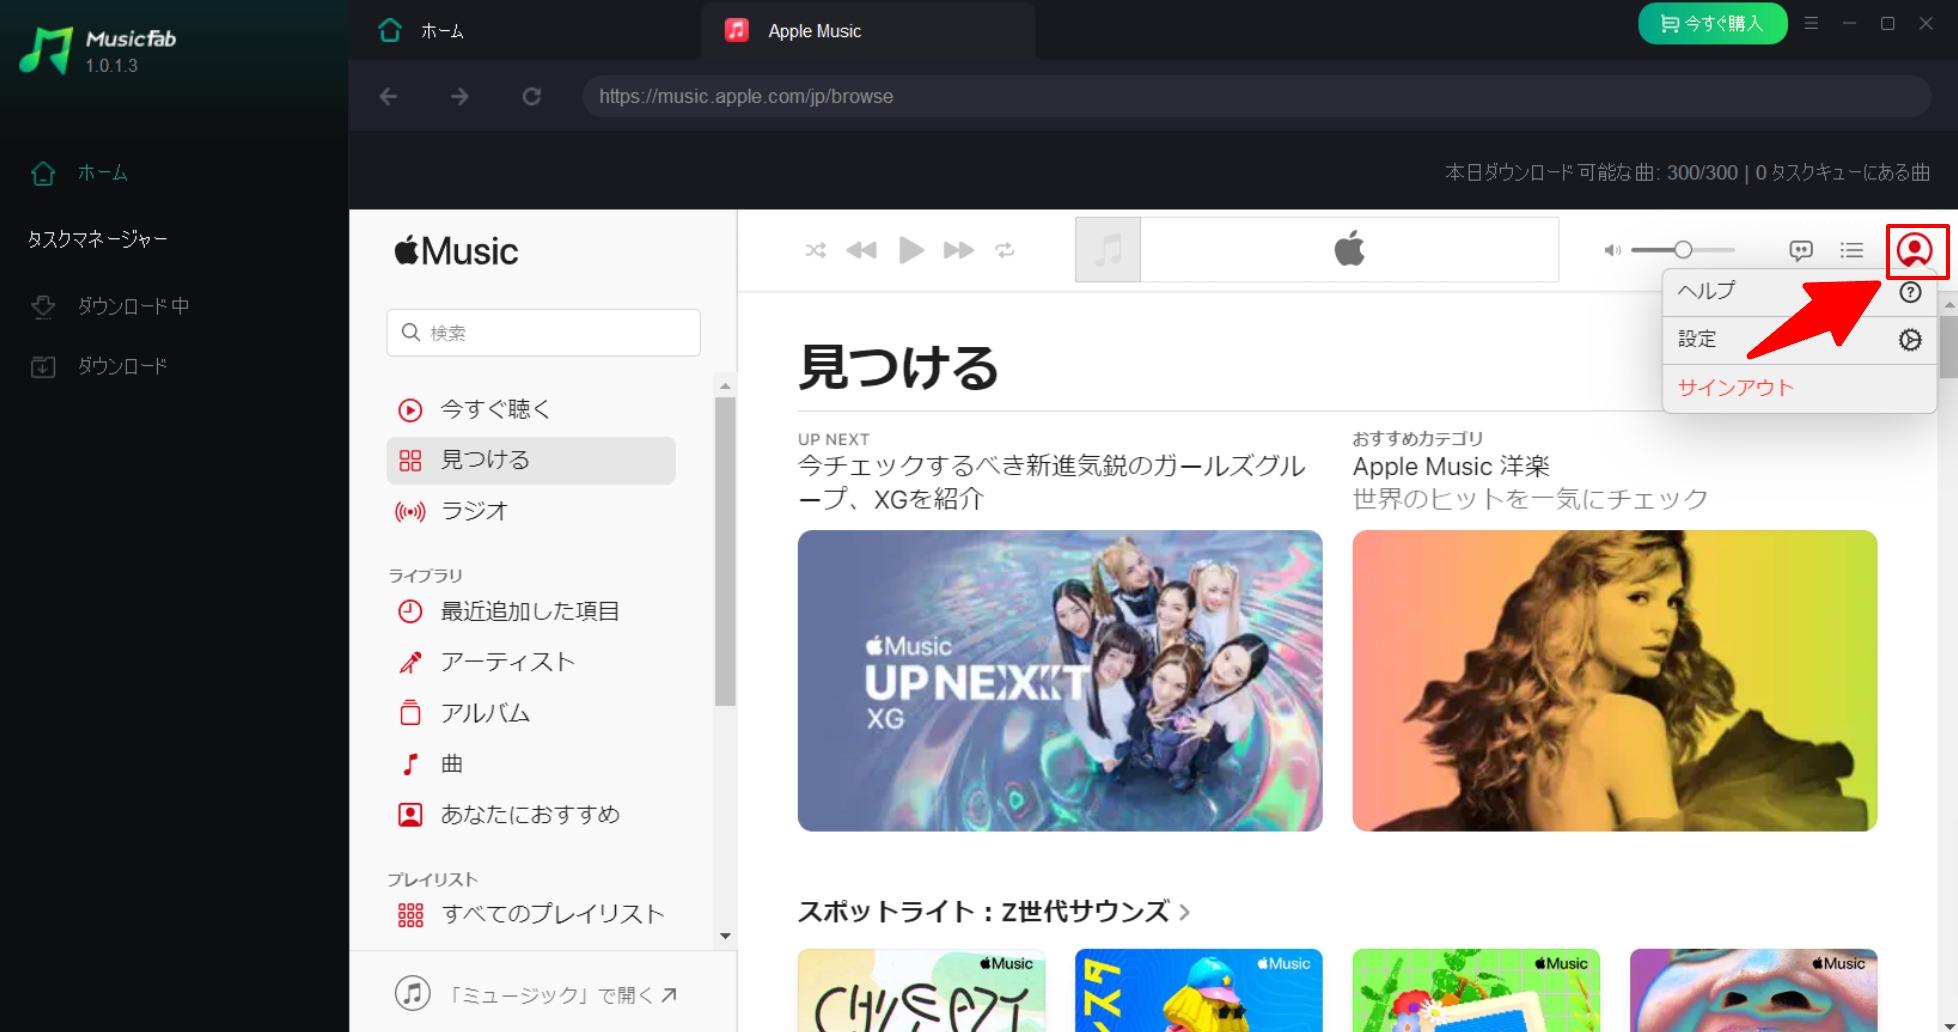
Task: Open the ダウンロード finished list
Action: tap(98, 366)
